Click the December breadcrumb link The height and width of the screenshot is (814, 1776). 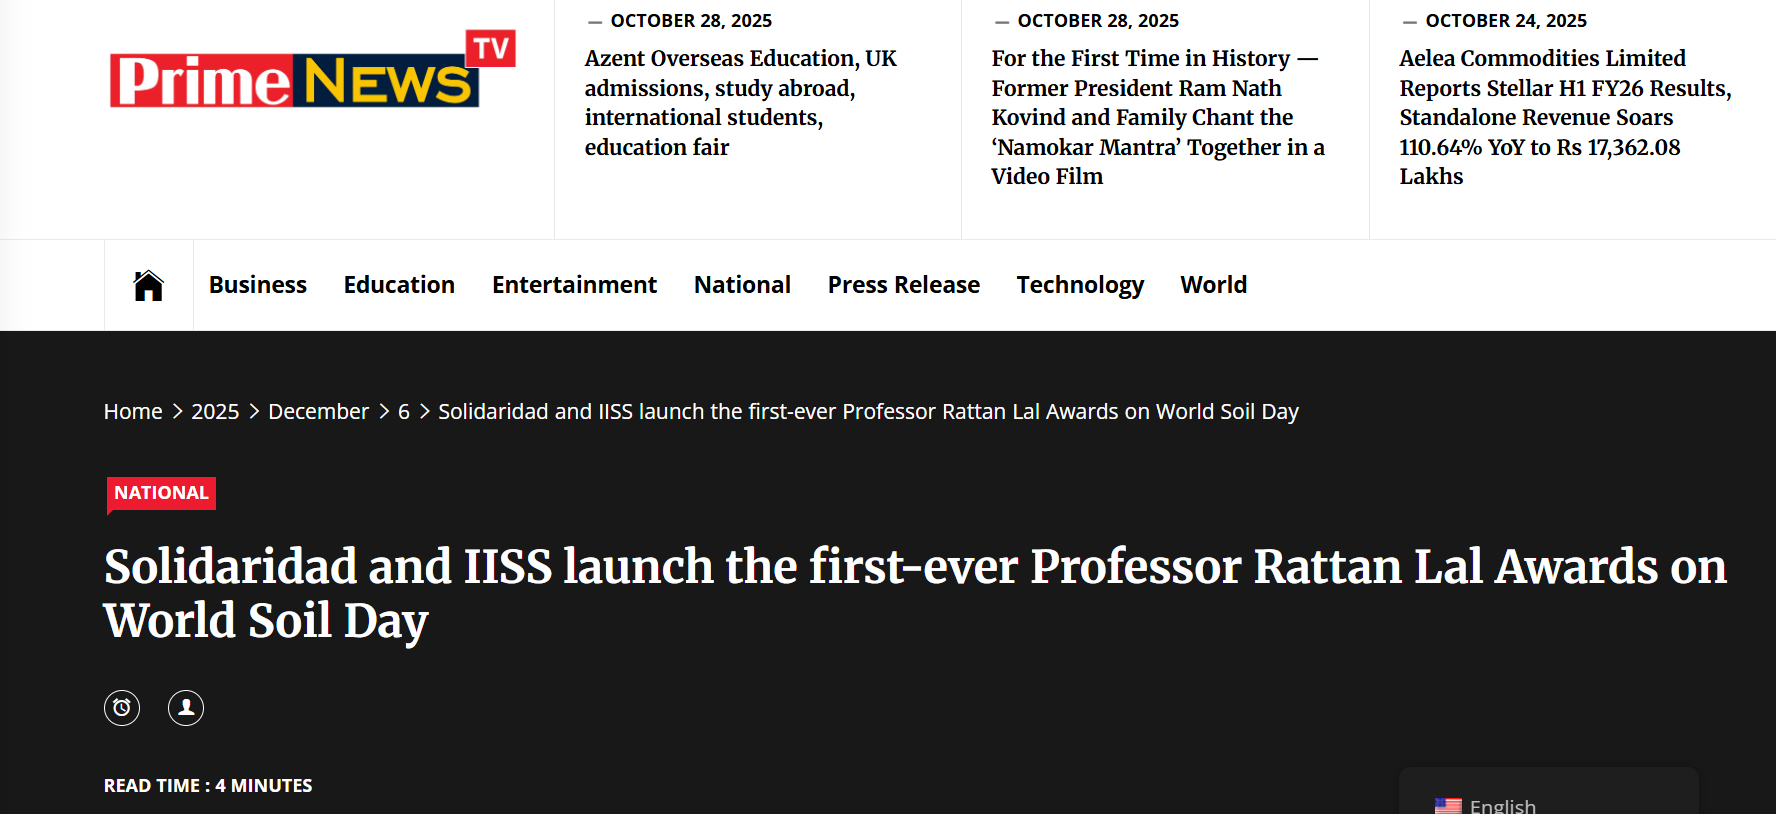[318, 412]
